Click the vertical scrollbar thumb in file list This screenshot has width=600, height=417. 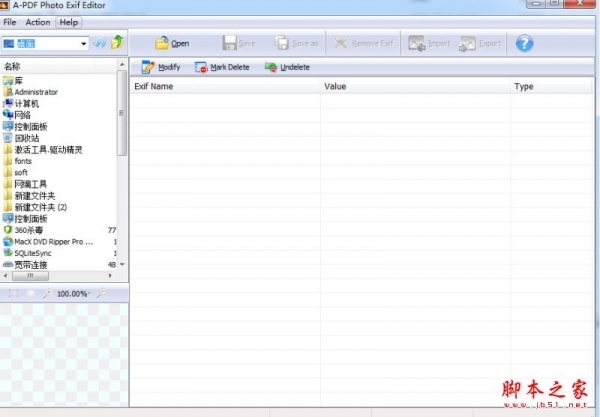point(122,113)
